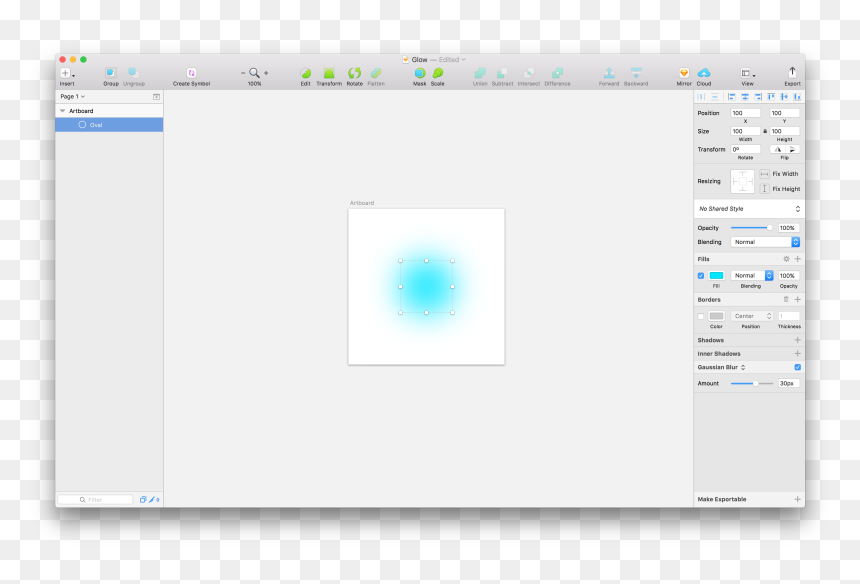The image size is (860, 584).
Task: Open the Fills settings gear
Action: point(786,259)
